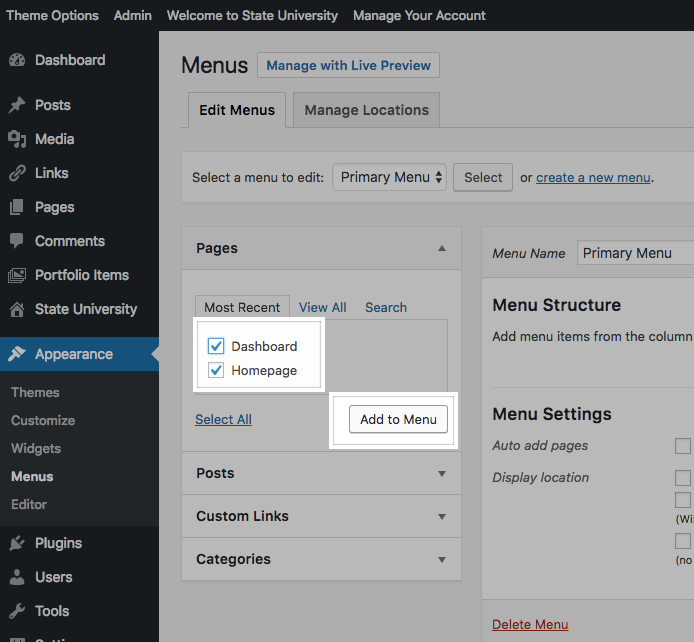The width and height of the screenshot is (694, 642).
Task: Open the View All pages tab
Action: click(x=323, y=308)
